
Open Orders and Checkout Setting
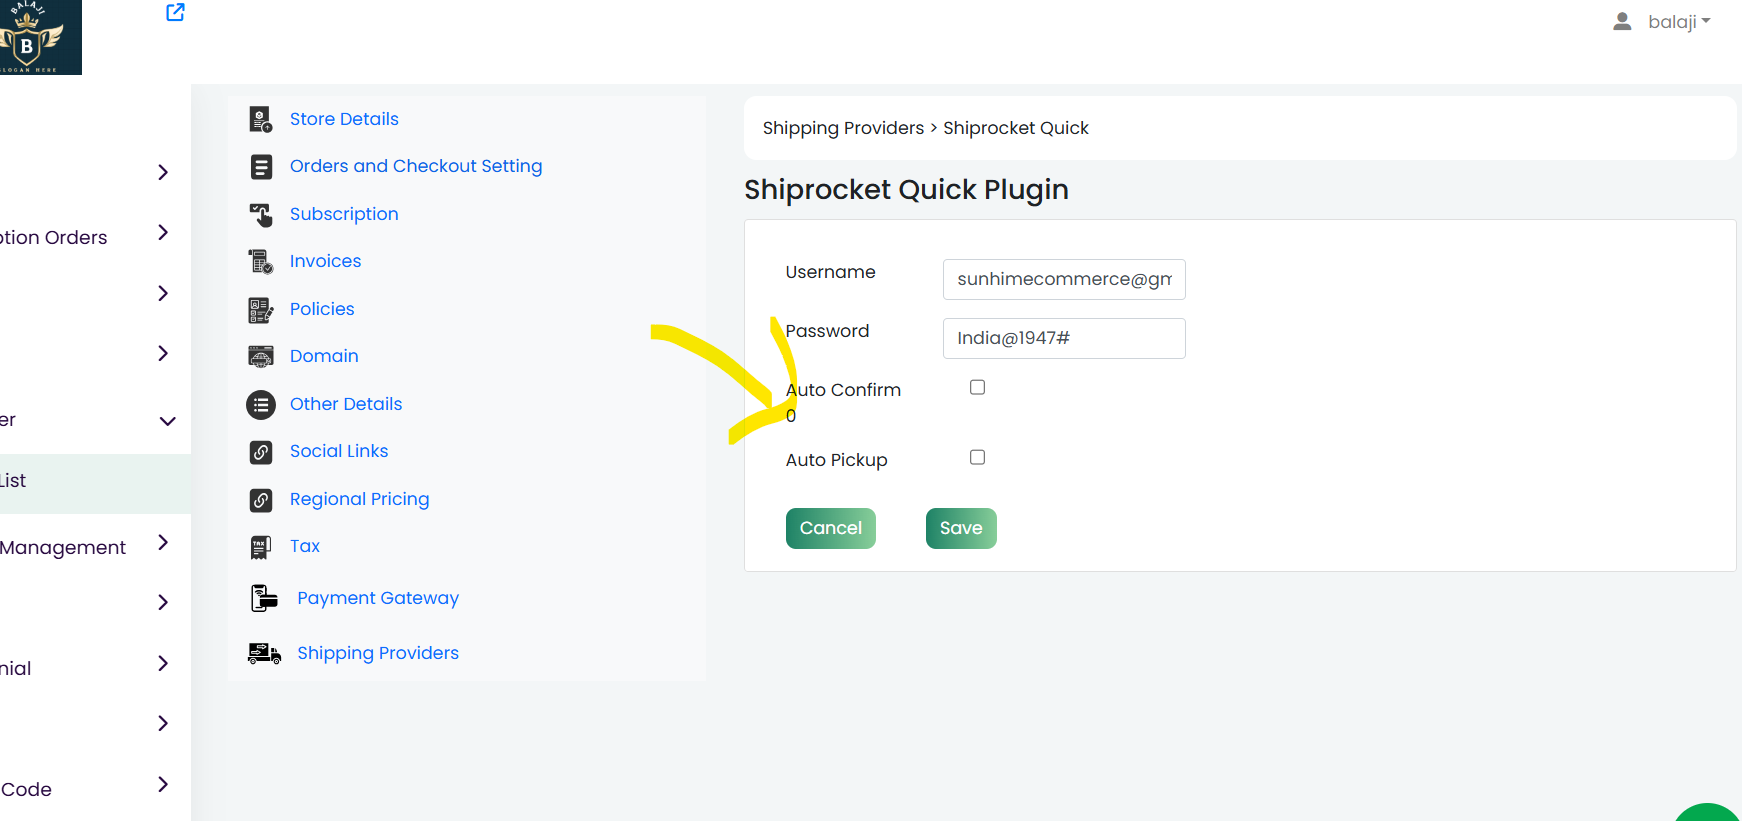tap(416, 166)
